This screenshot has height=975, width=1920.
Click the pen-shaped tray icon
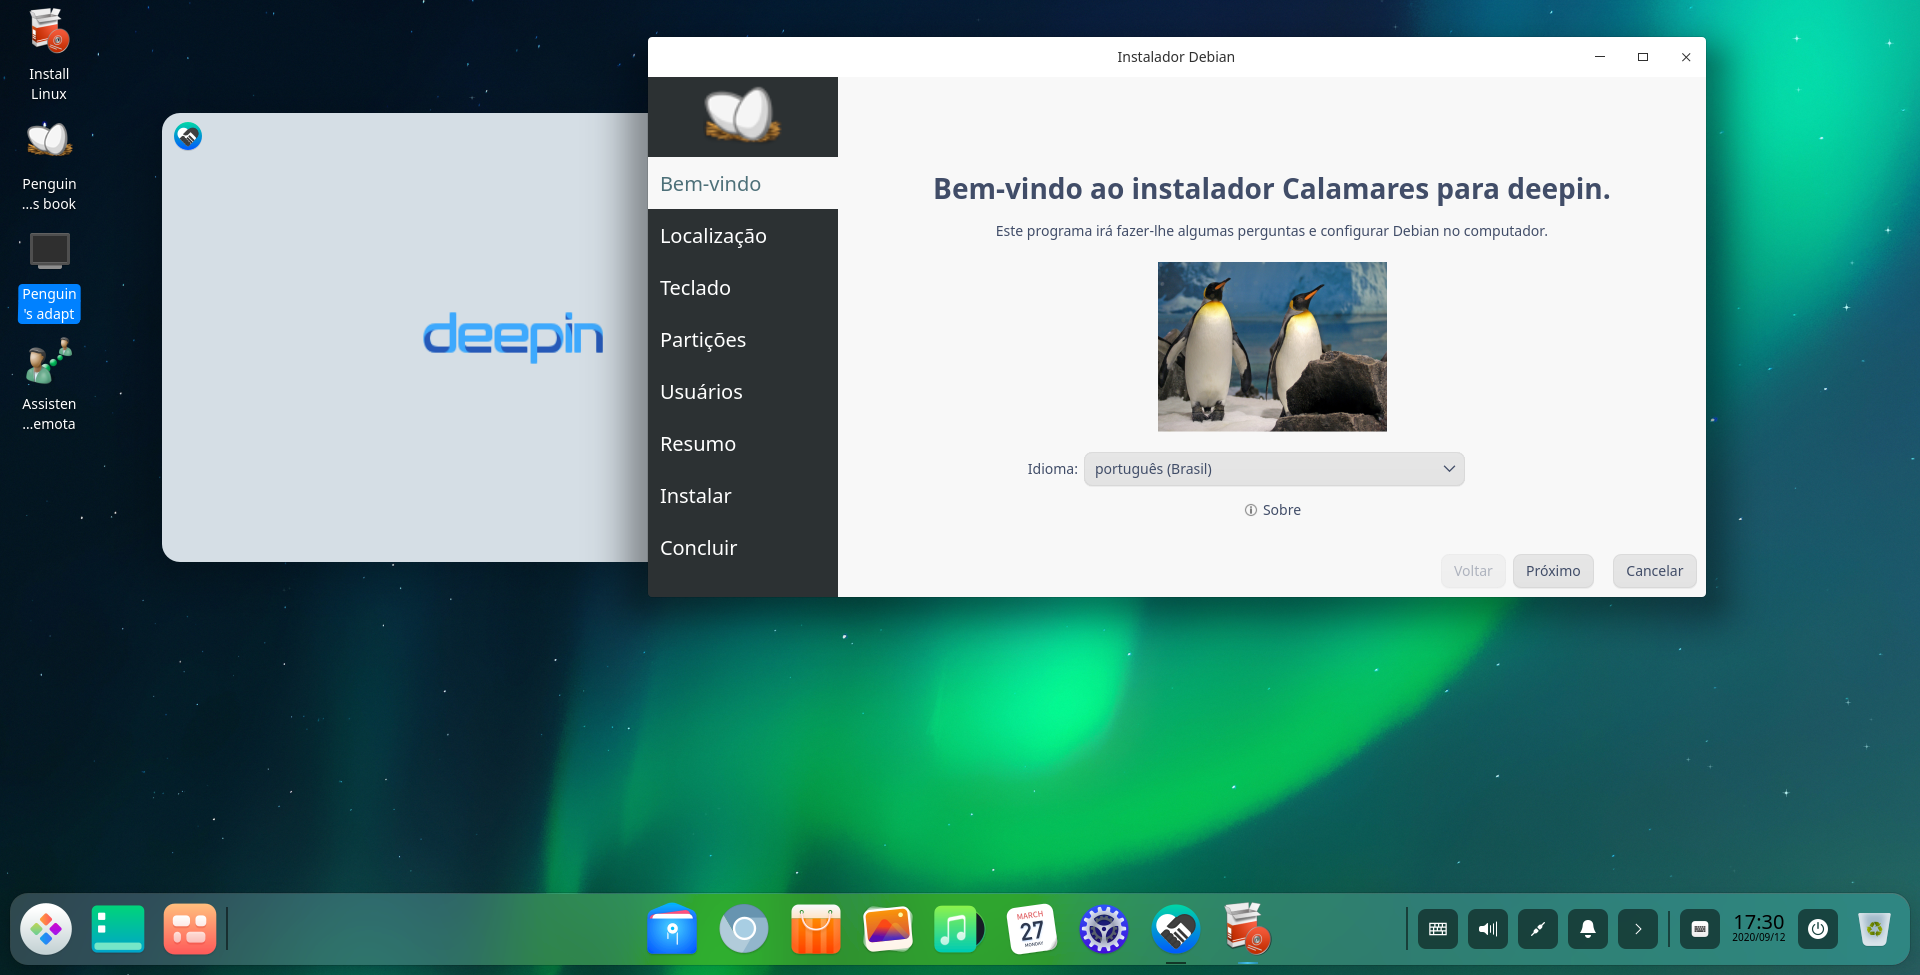(x=1538, y=929)
